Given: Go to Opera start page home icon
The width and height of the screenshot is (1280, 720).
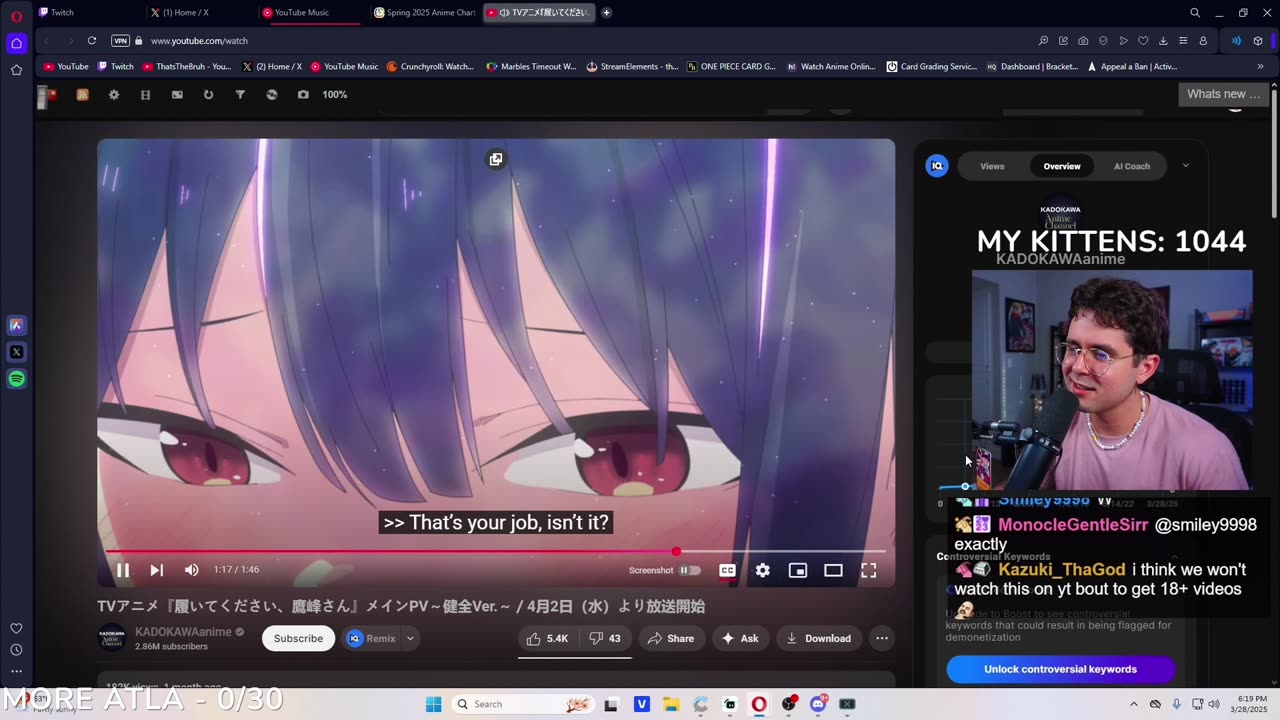Looking at the screenshot, I should [16, 43].
